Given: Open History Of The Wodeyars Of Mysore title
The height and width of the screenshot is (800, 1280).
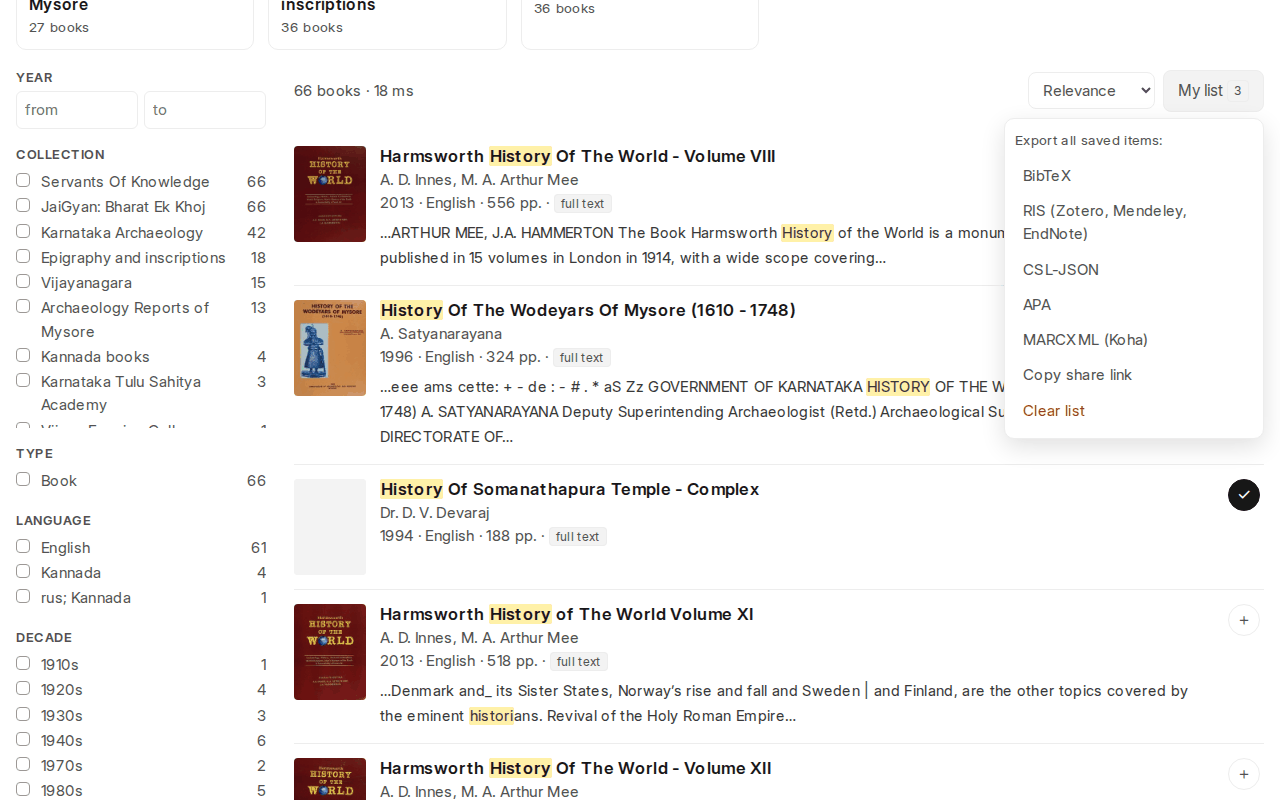Looking at the screenshot, I should (588, 310).
